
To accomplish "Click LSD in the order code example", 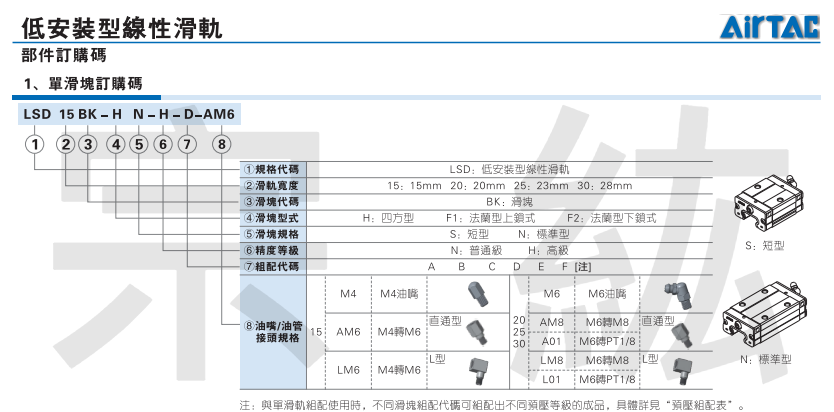I will 37,114.
